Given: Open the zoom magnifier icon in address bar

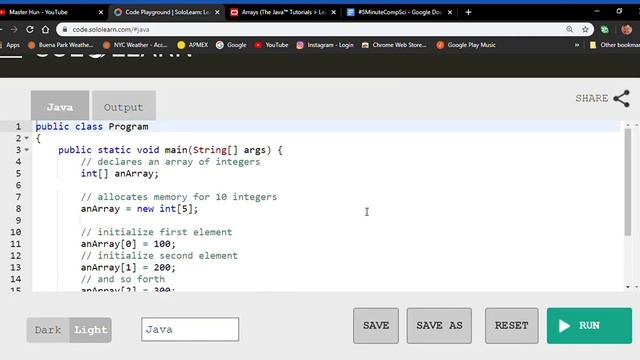Looking at the screenshot, I should (x=569, y=29).
